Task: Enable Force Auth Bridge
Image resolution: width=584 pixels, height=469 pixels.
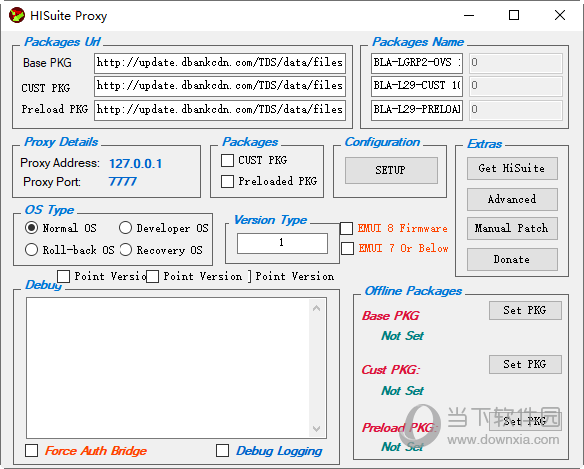Action: tap(31, 450)
